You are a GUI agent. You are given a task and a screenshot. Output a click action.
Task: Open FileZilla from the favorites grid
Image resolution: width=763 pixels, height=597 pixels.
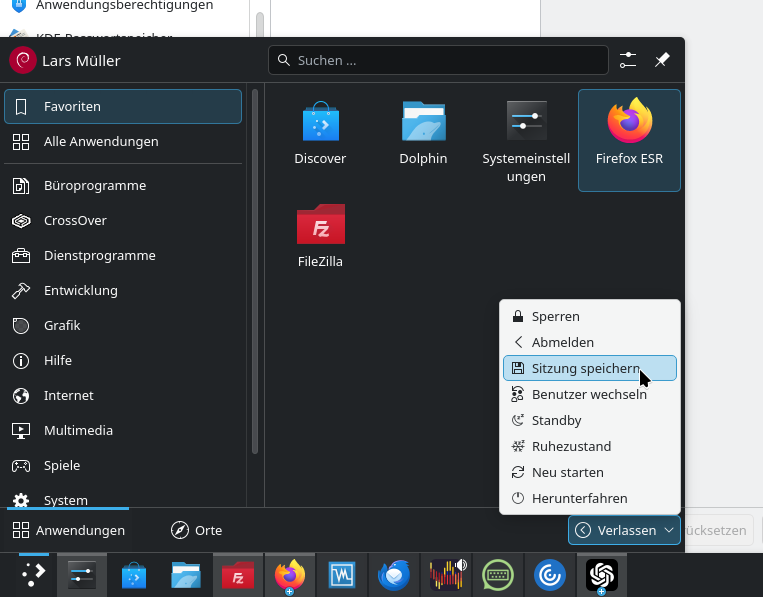click(320, 237)
